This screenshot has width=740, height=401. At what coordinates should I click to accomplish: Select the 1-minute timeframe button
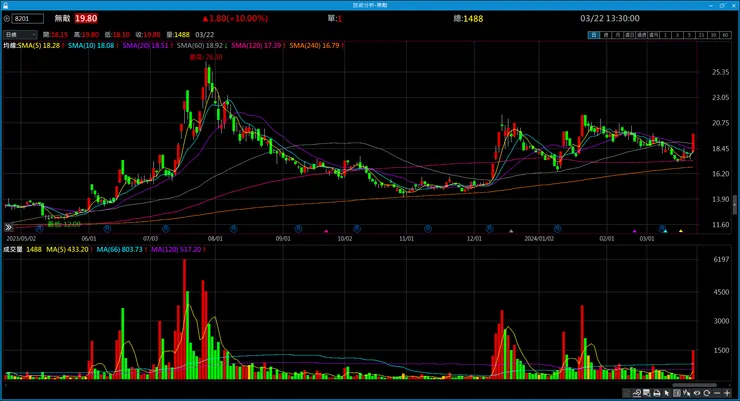(665, 35)
